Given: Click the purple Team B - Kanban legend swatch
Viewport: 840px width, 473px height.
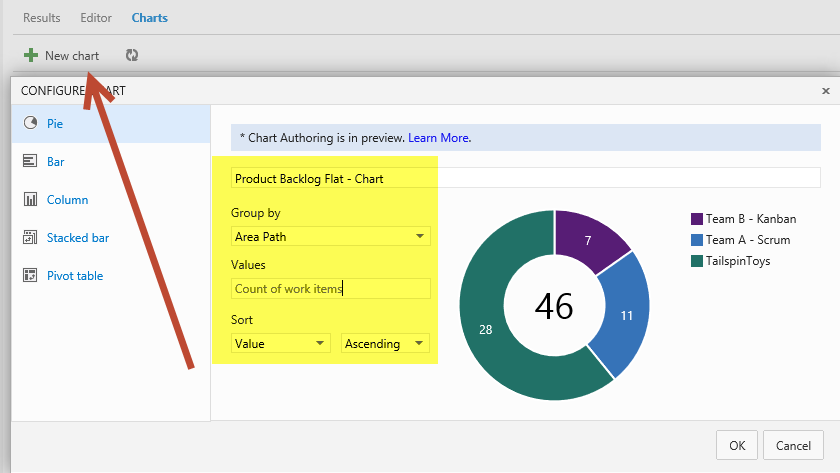Looking at the screenshot, I should [697, 219].
